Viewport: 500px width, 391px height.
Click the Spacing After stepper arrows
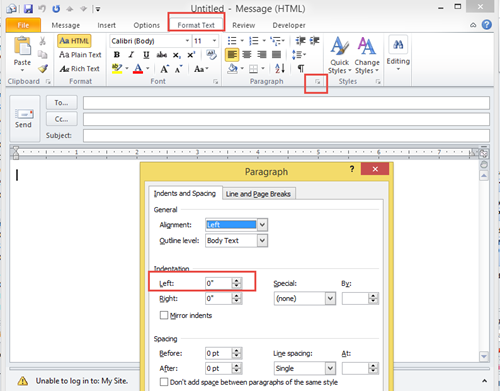pos(236,368)
